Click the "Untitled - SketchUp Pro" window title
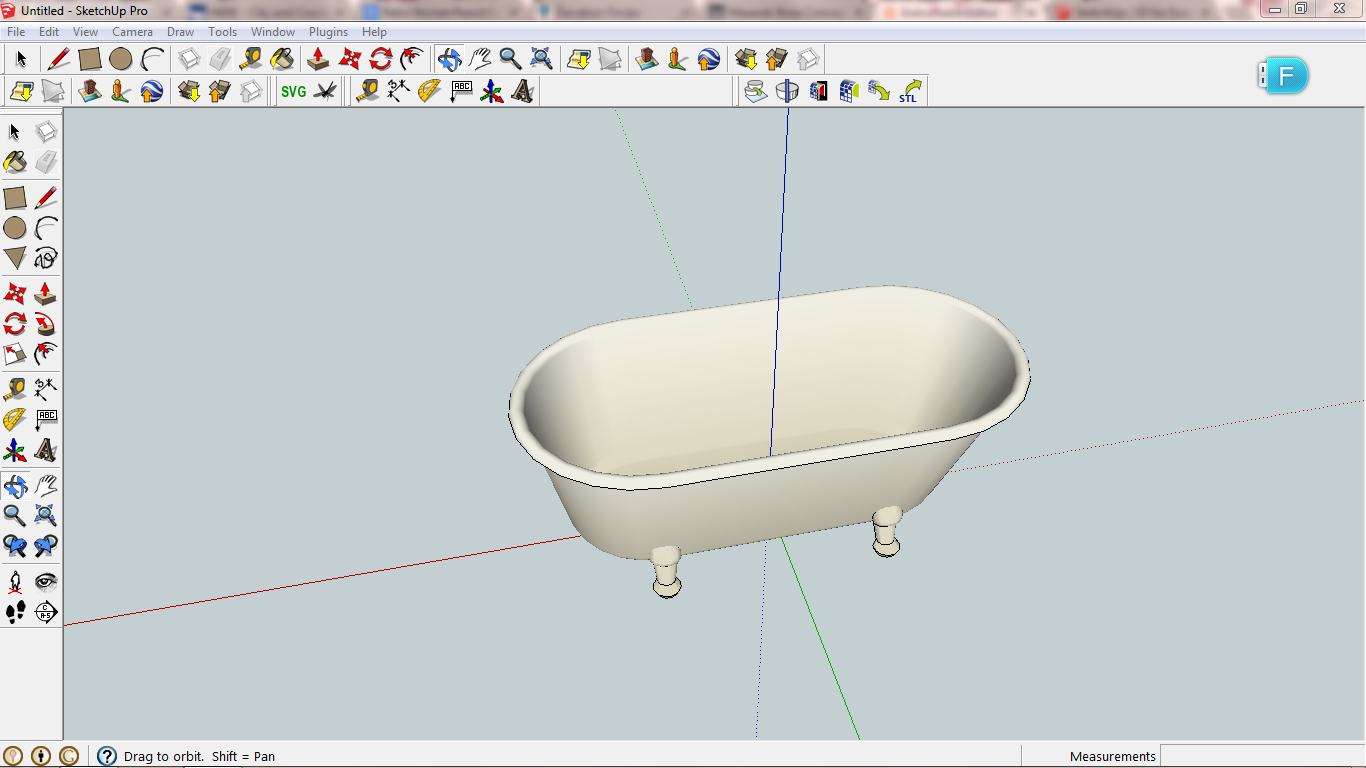Image resolution: width=1366 pixels, height=768 pixels. (84, 10)
